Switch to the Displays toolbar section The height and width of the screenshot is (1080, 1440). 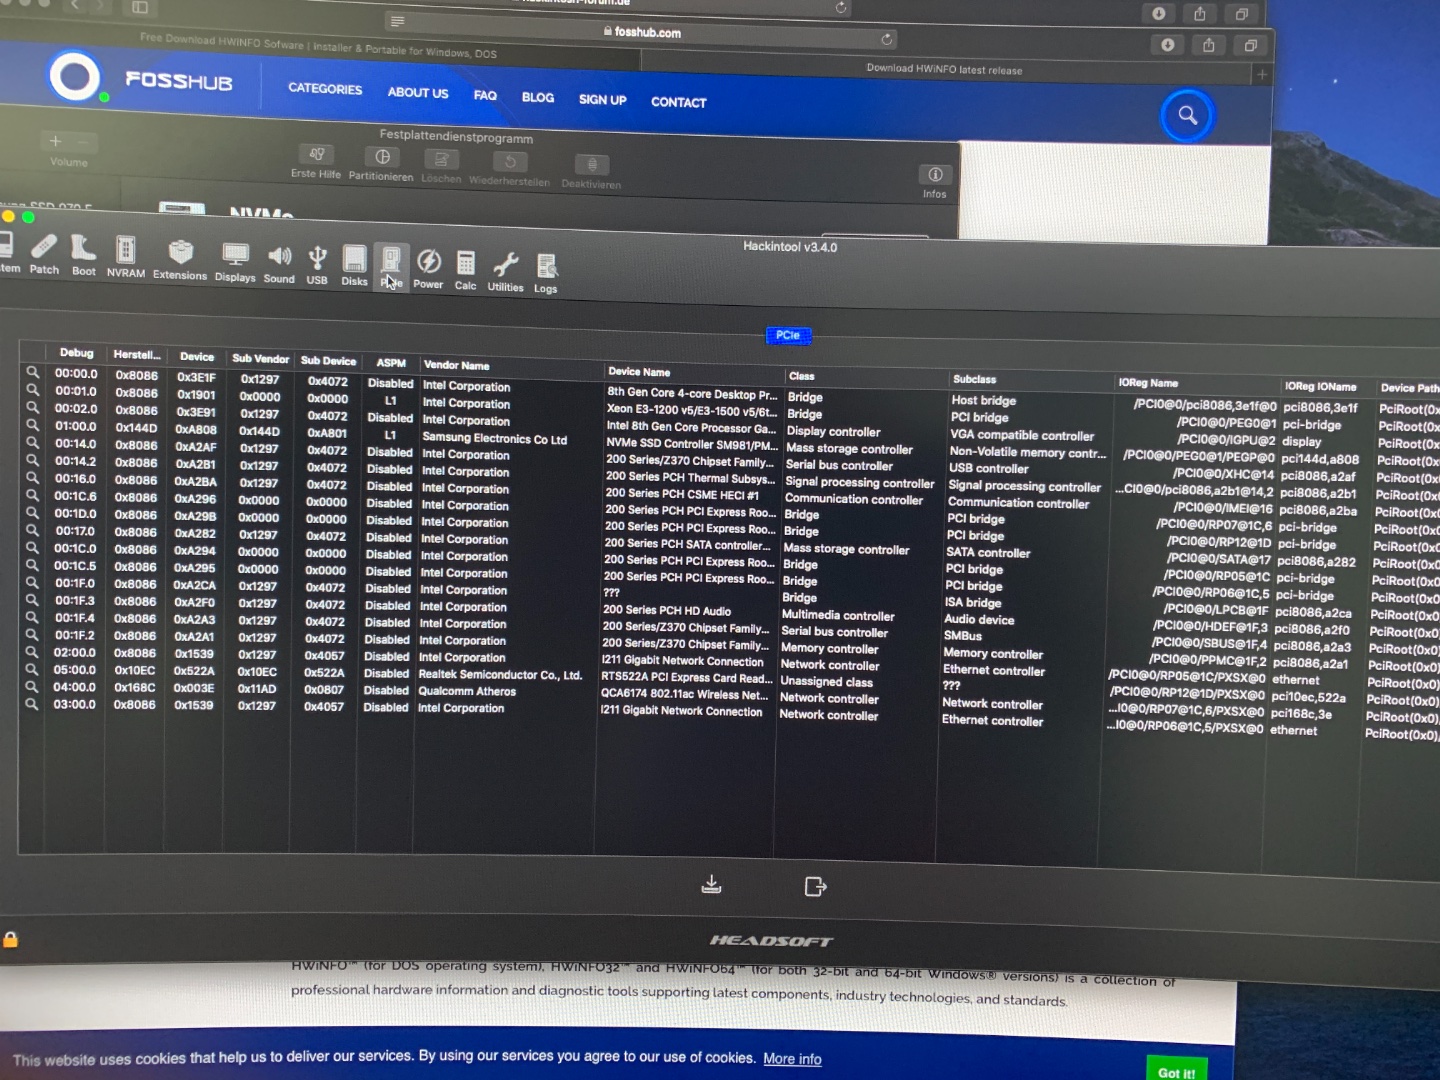[235, 263]
